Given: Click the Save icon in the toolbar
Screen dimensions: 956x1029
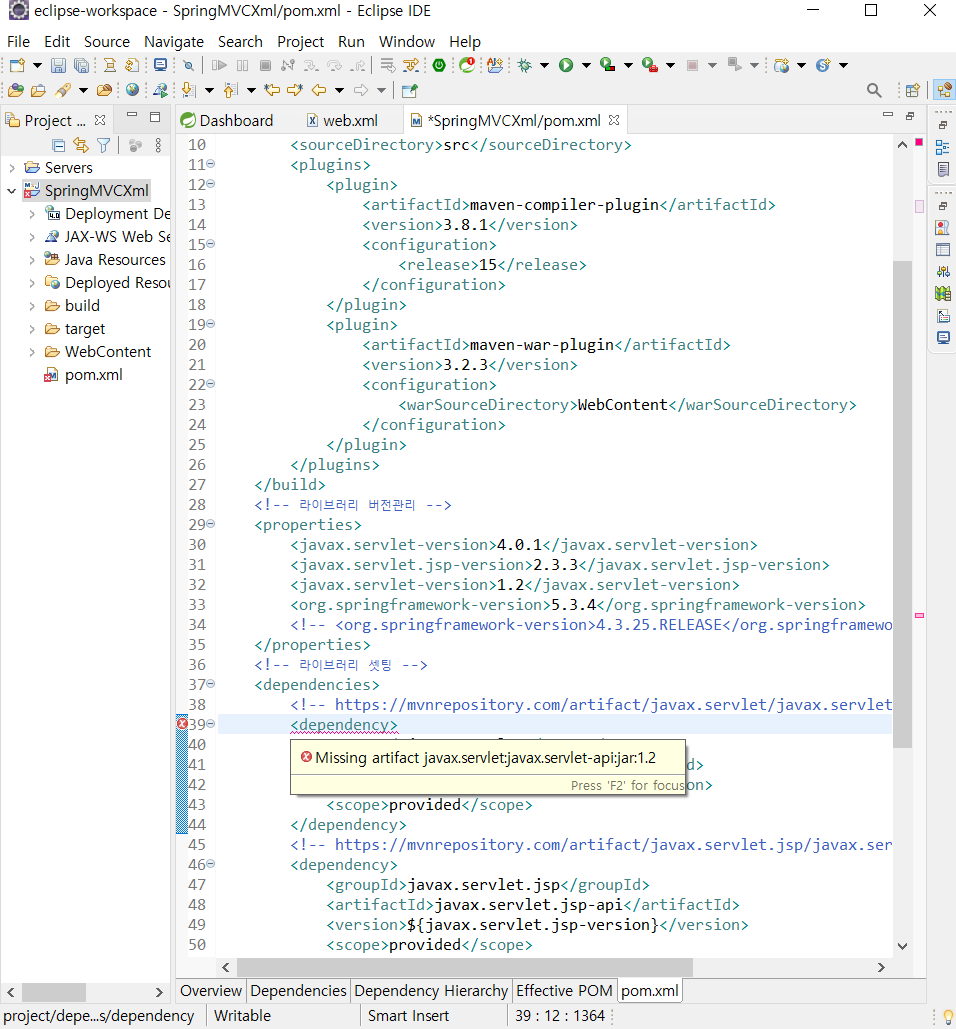Looking at the screenshot, I should click(x=58, y=66).
